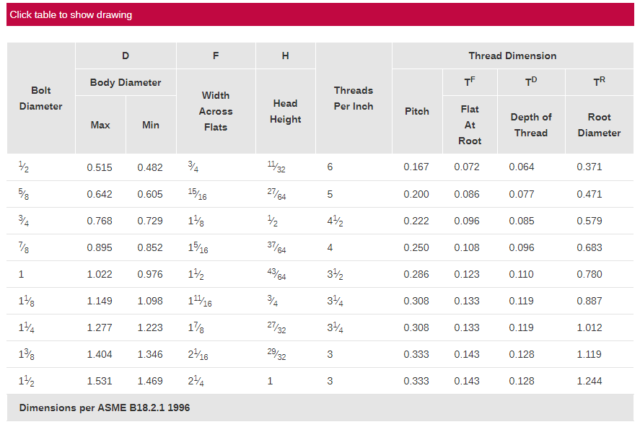Click the ASME B18.2.1 1996 footer note
The height and width of the screenshot is (427, 640).
(104, 407)
